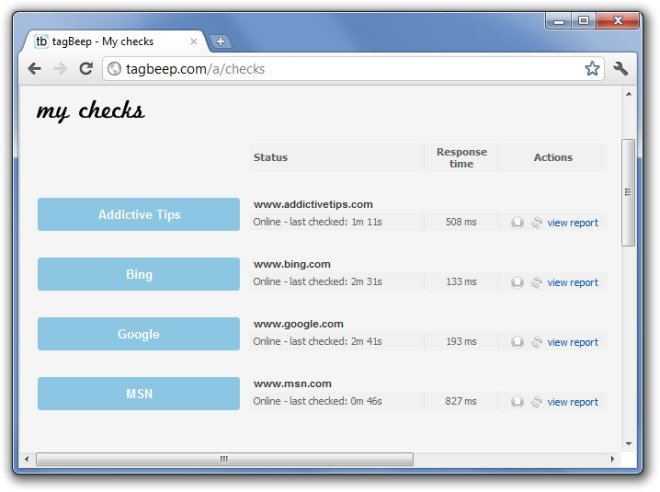View report for www.addictivetips.com
Image resolution: width=660 pixels, height=492 pixels.
coord(572,223)
